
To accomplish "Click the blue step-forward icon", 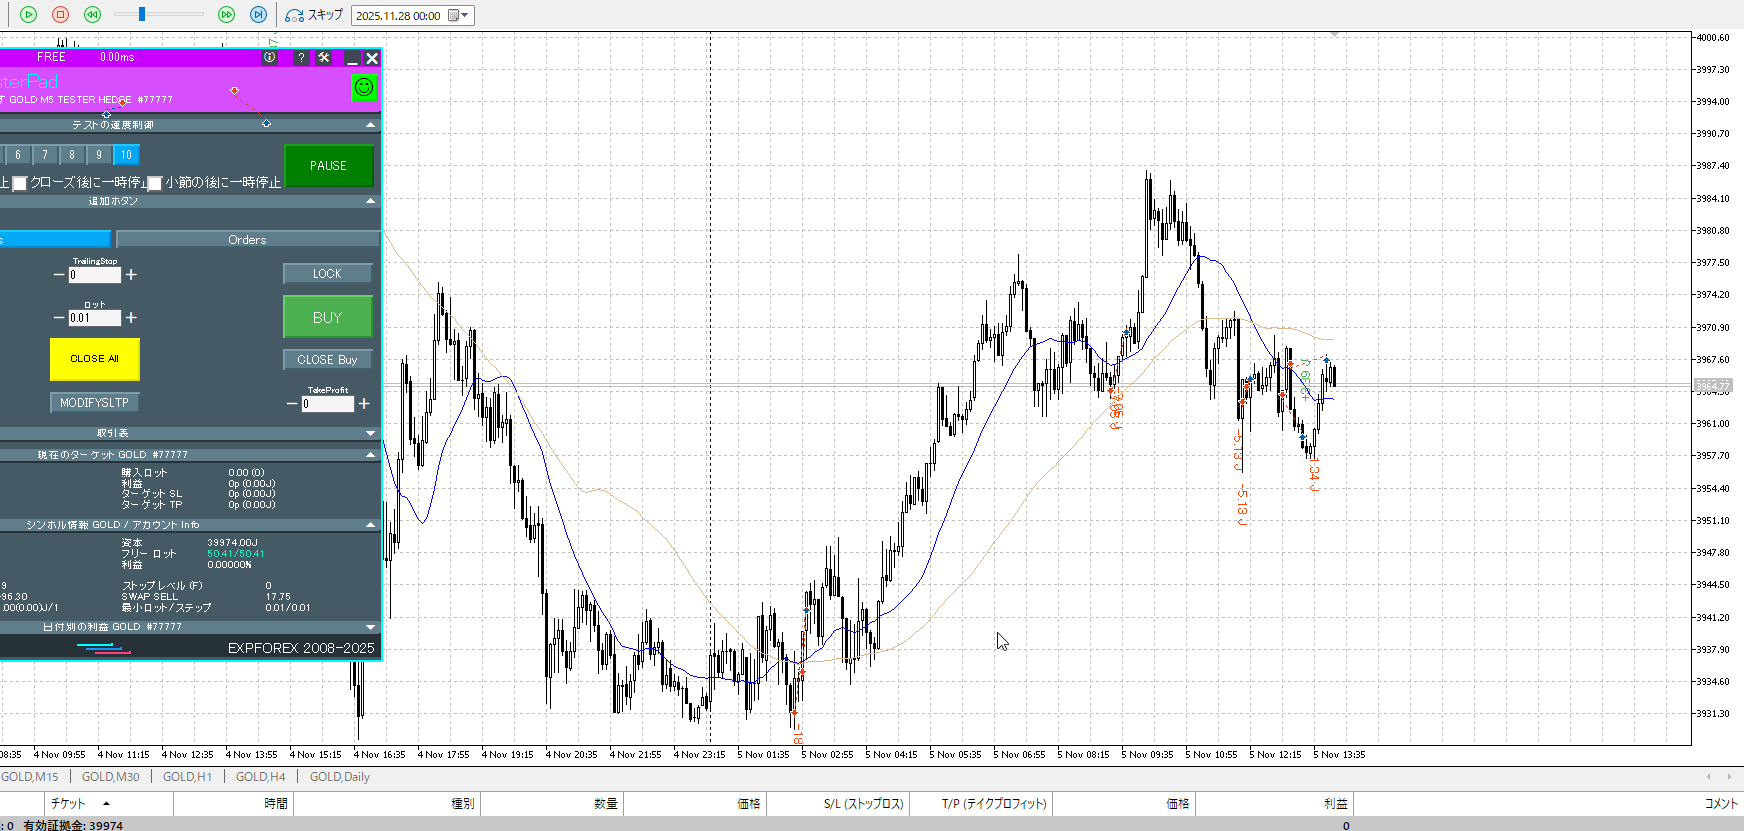I will [258, 14].
